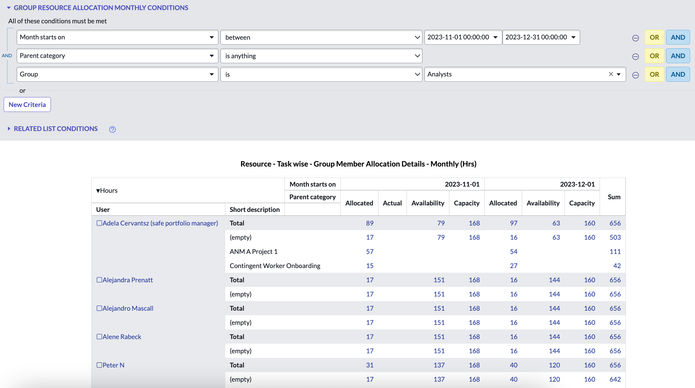
Task: Click the Short description column header
Action: 255,209
